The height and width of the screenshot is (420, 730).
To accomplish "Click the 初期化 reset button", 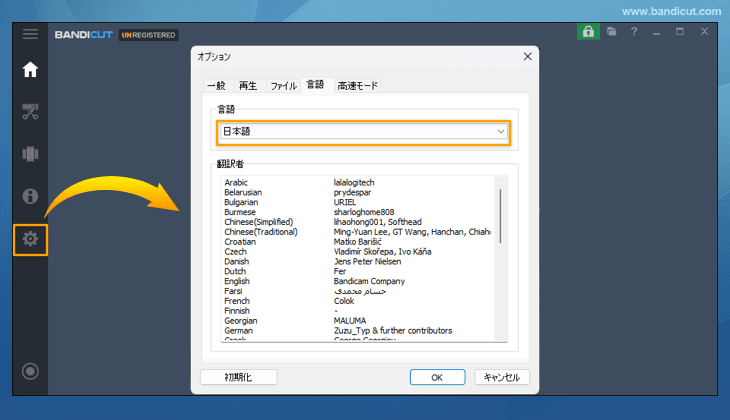I will (x=238, y=377).
